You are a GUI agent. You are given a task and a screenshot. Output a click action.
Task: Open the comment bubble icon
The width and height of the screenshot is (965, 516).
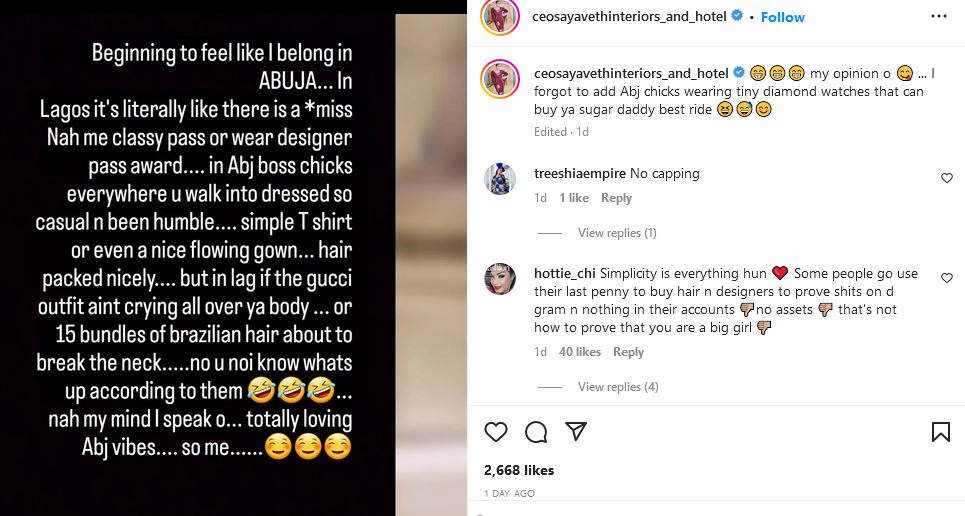click(536, 432)
